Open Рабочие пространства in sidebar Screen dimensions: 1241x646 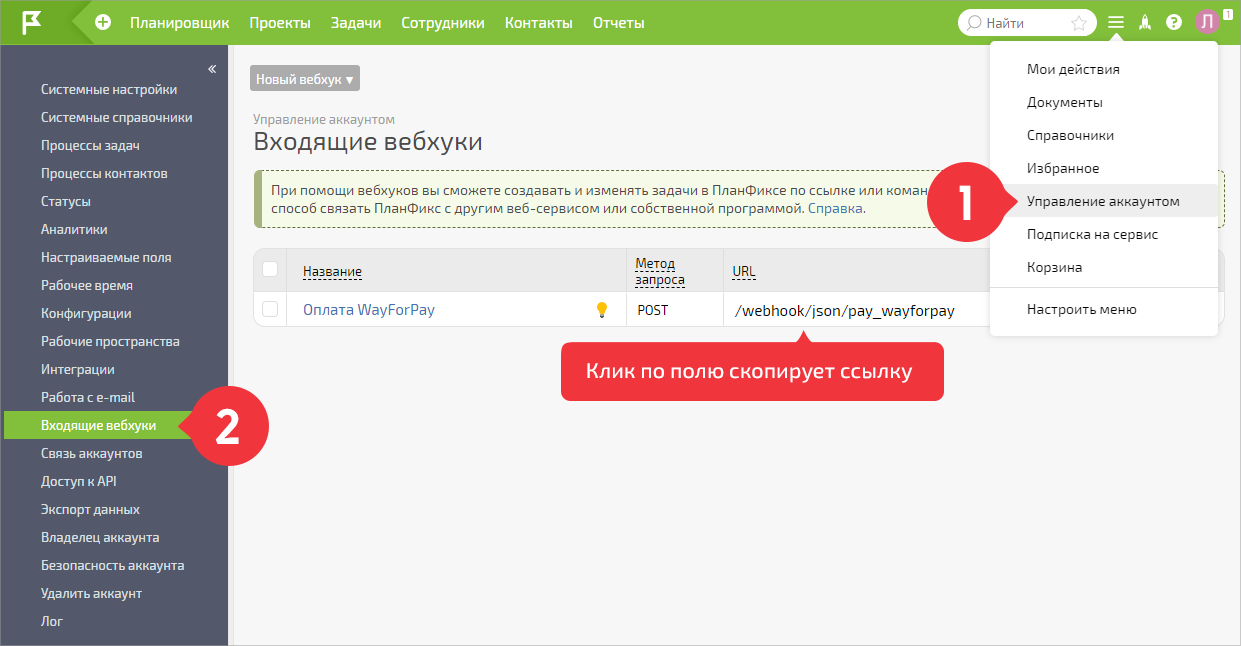coord(110,341)
